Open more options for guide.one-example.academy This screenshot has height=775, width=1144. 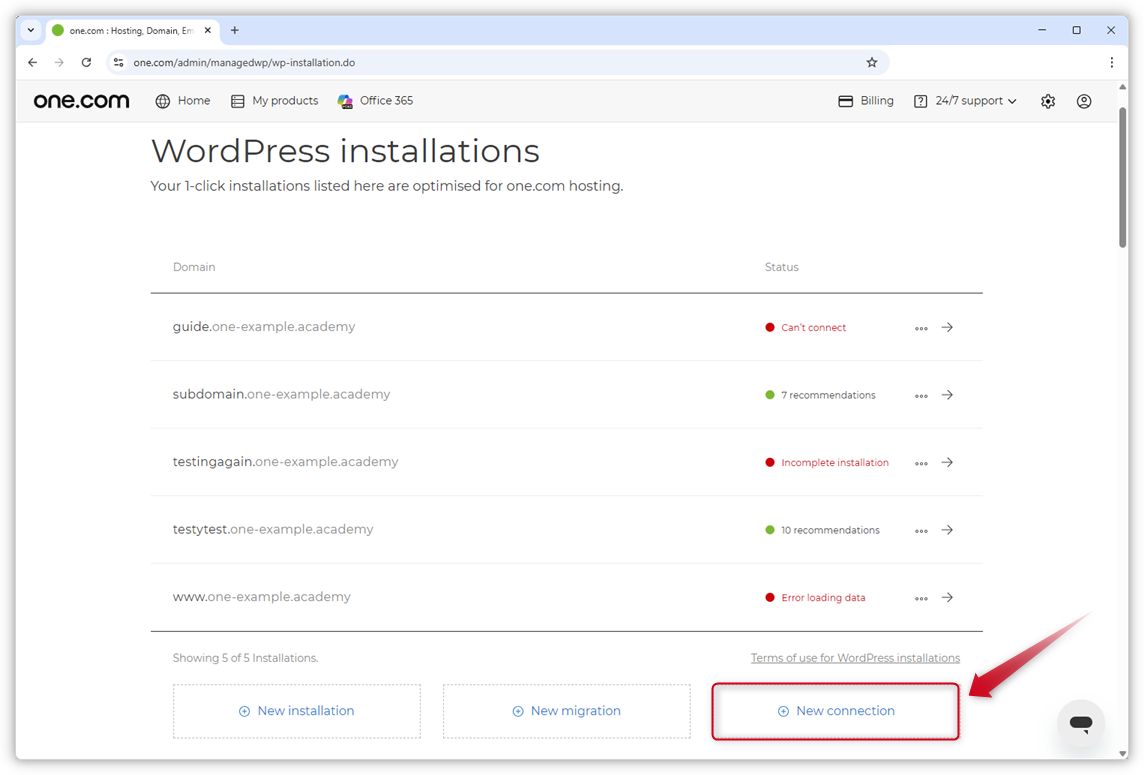point(921,328)
